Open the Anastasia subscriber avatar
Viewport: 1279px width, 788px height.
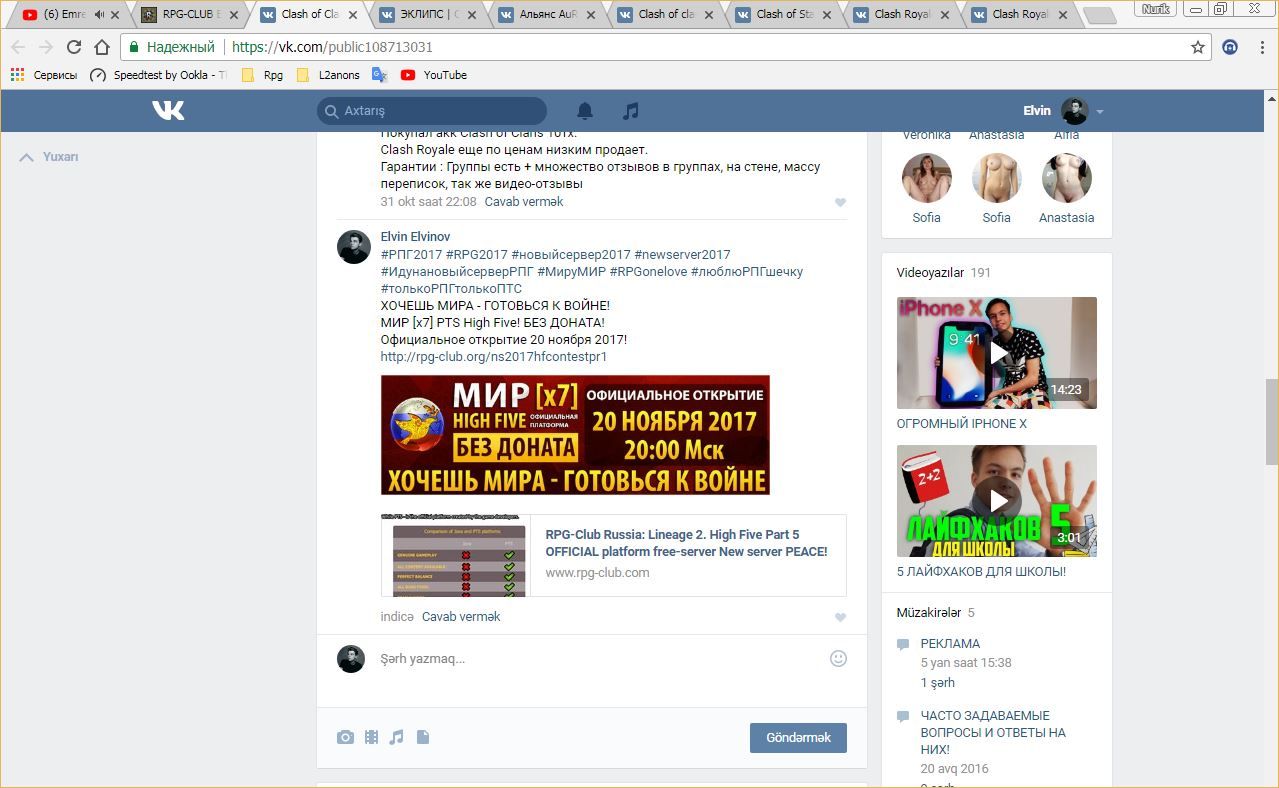point(1066,178)
